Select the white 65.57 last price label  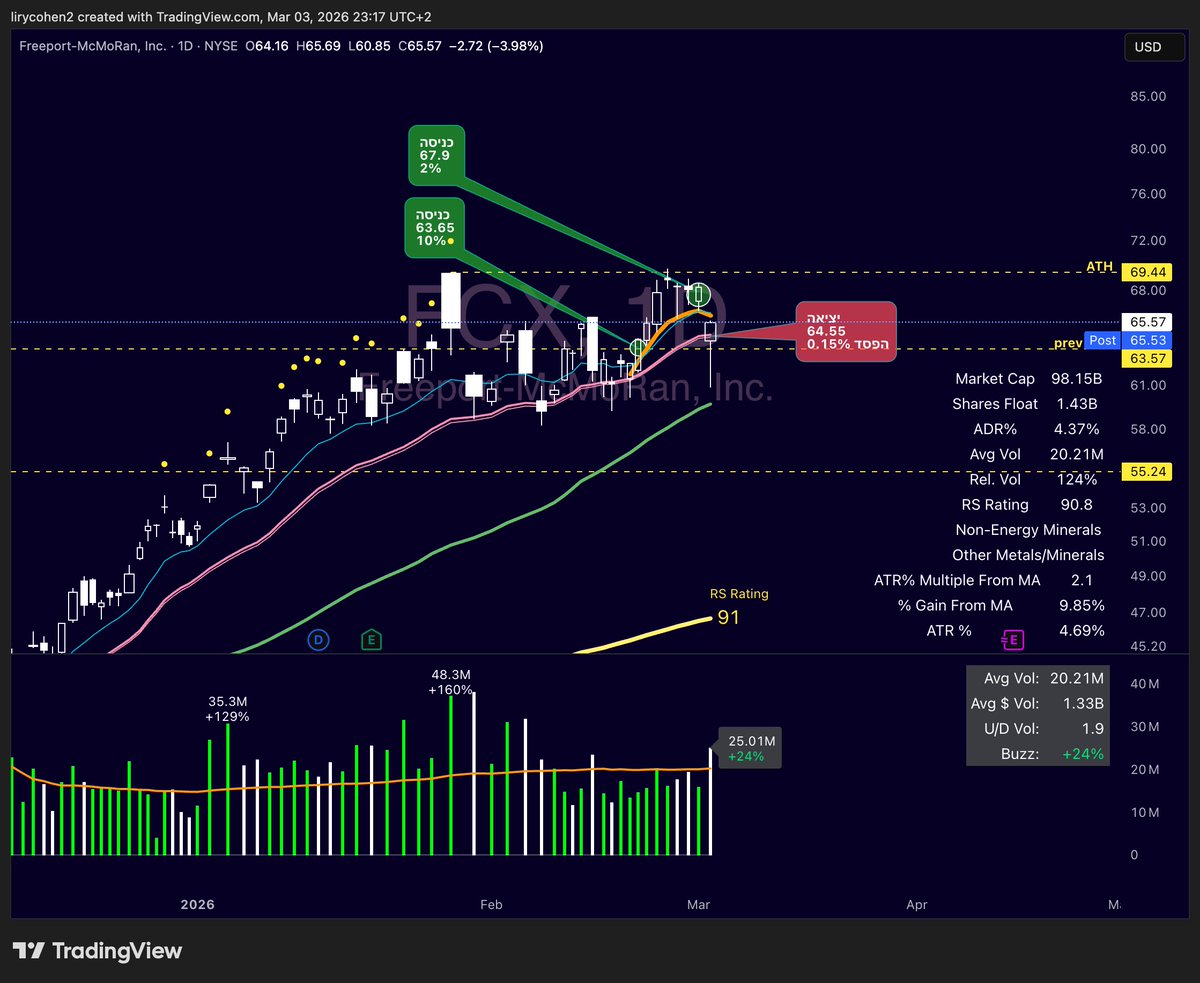point(1145,322)
